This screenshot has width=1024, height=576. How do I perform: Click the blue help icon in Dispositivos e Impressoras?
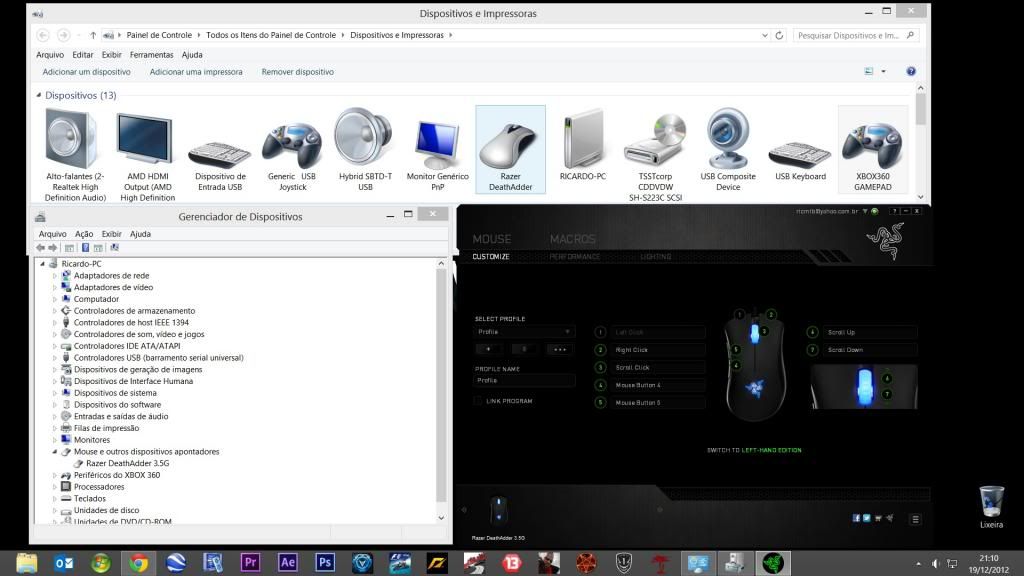tap(911, 71)
